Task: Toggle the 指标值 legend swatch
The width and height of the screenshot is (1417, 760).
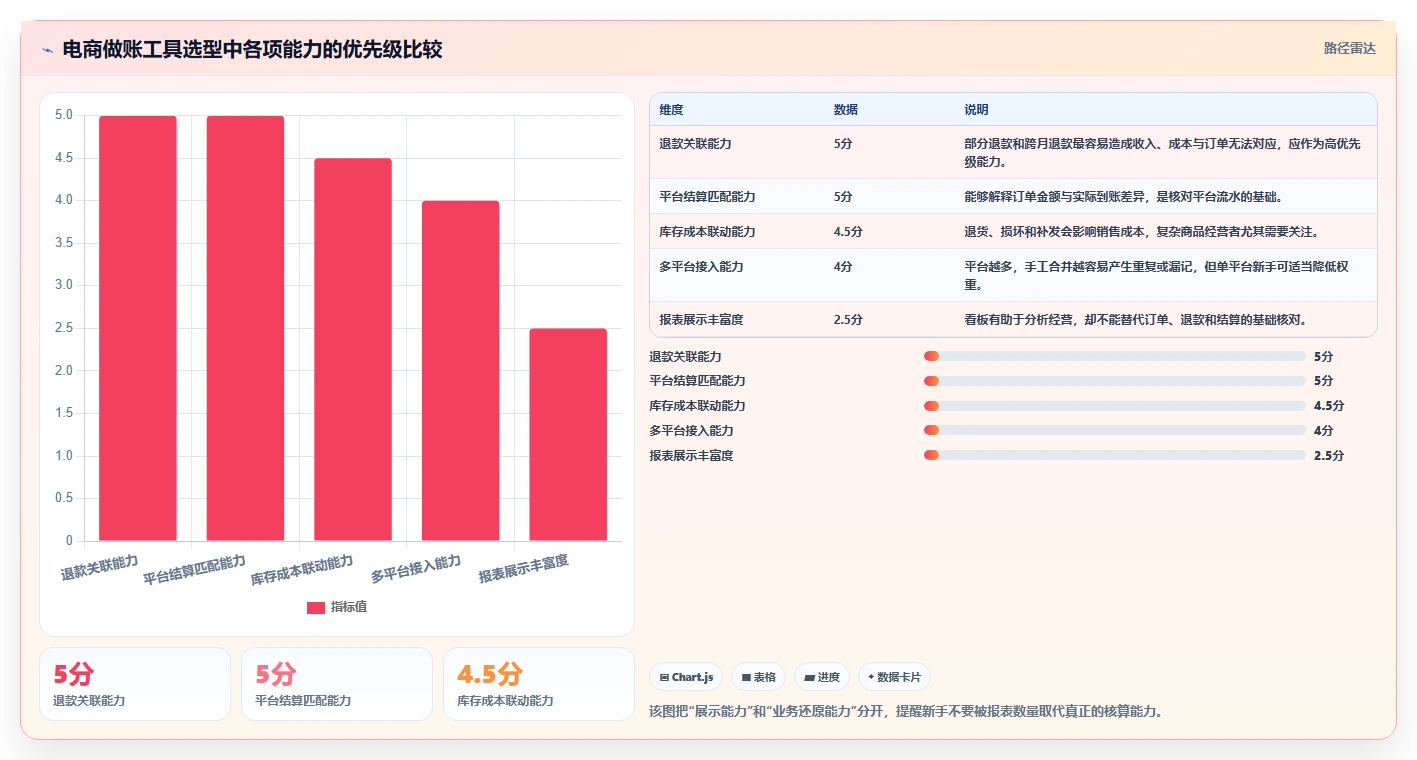Action: pos(316,607)
